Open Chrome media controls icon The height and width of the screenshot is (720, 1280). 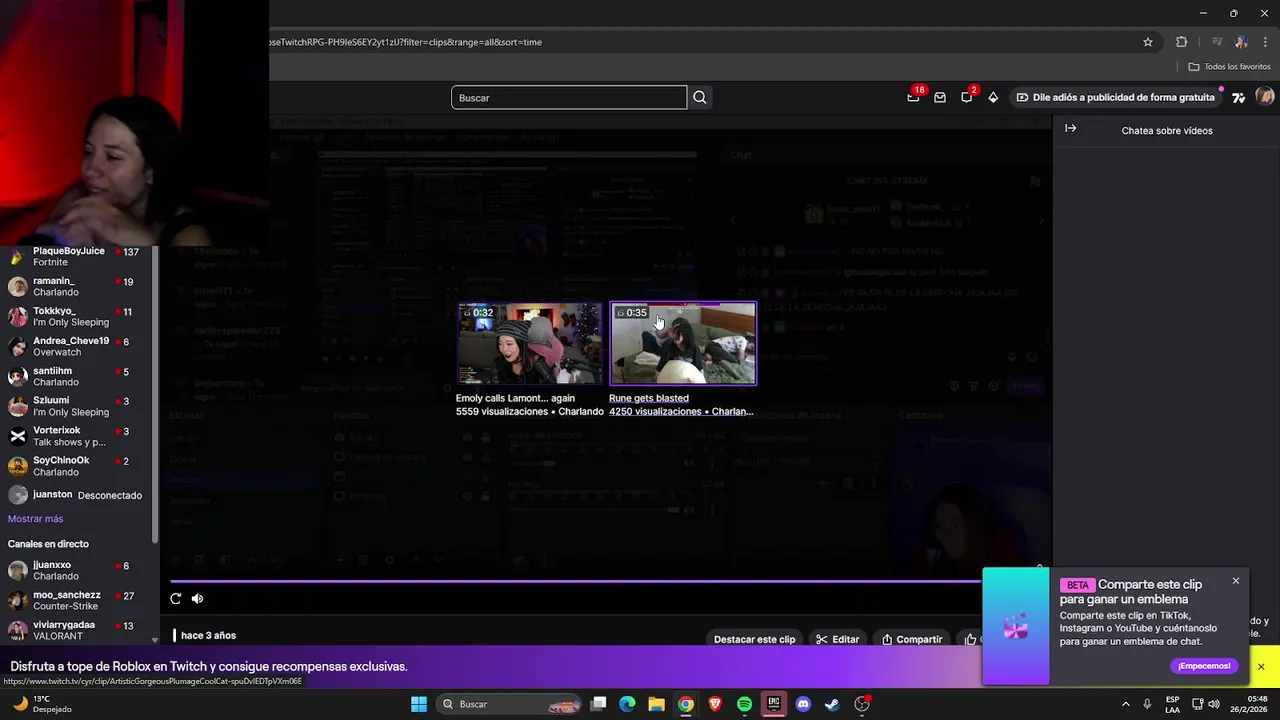pos(1216,42)
